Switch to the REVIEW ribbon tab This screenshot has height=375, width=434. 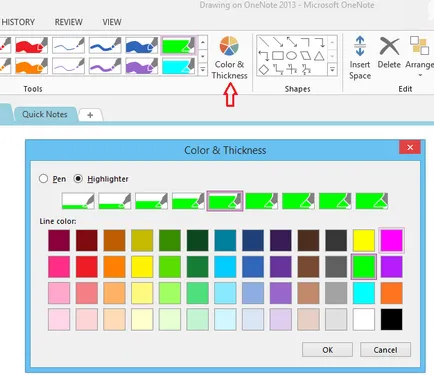[69, 22]
